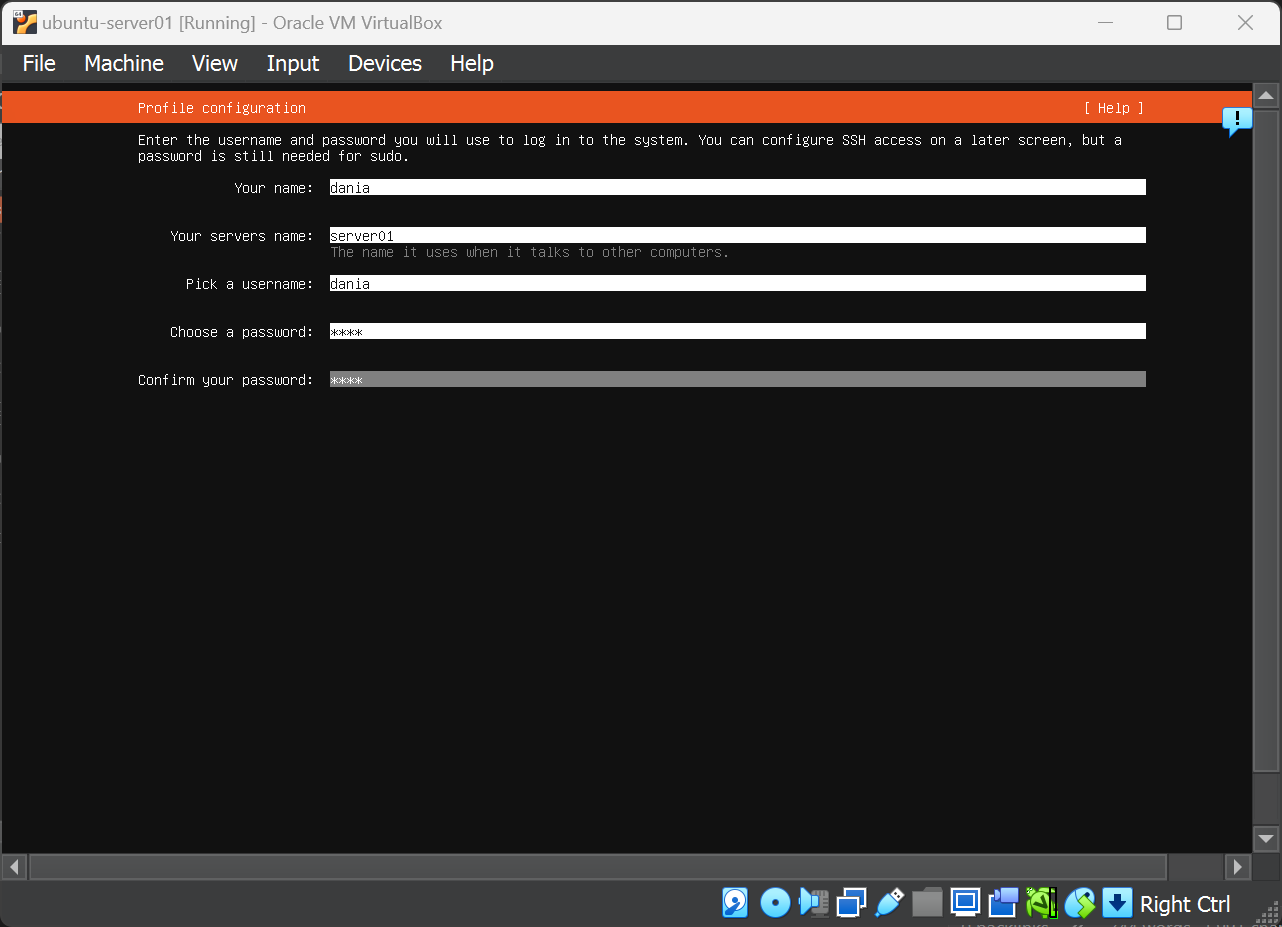Viewport: 1282px width, 927px height.
Task: Open the optical disc drive indicator
Action: (x=775, y=903)
